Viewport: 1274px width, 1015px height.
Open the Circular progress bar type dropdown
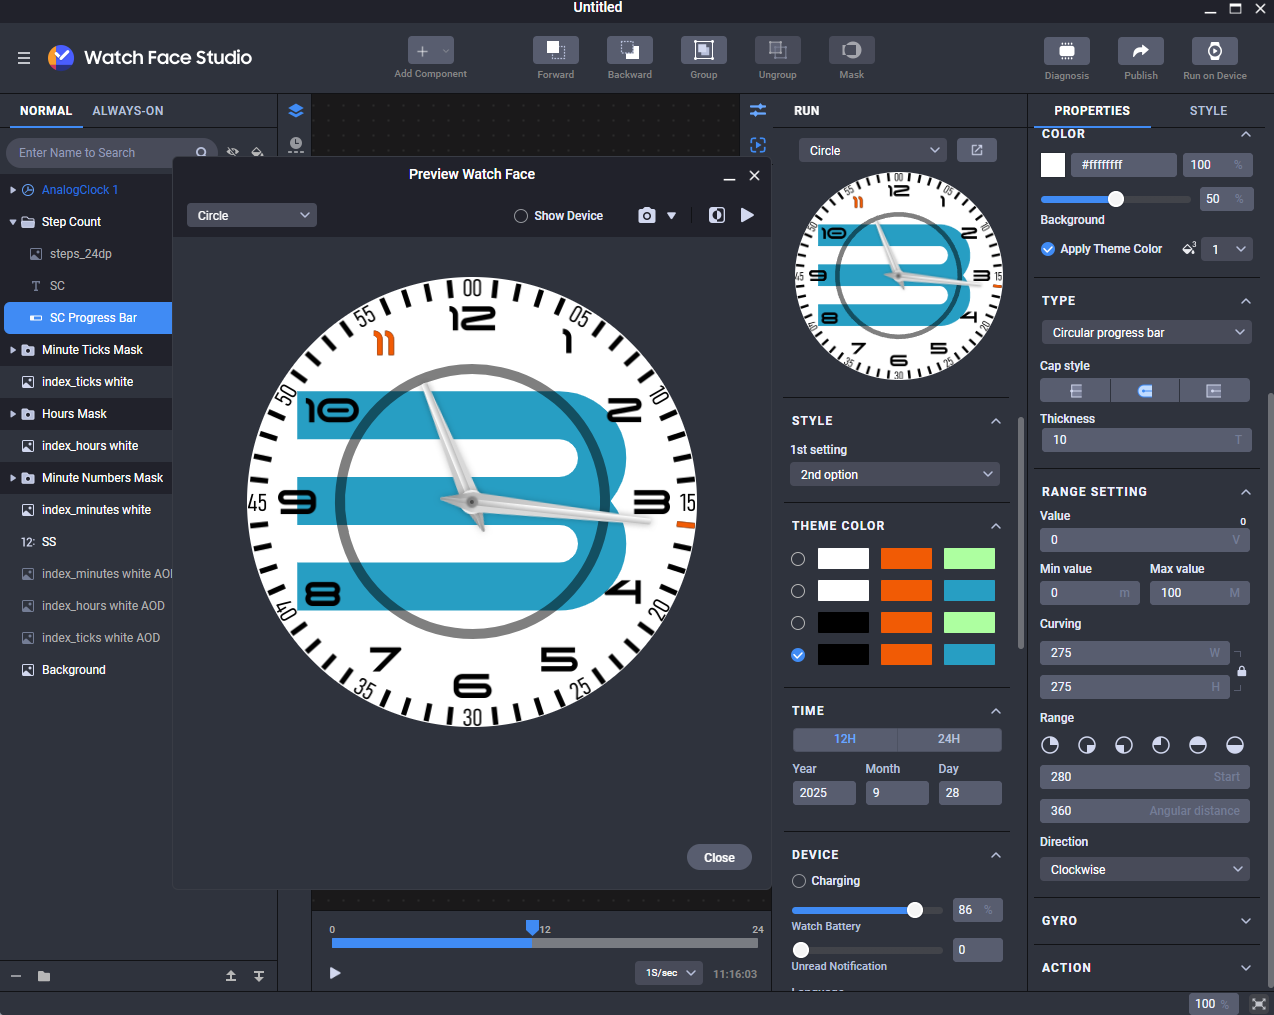[1145, 333]
